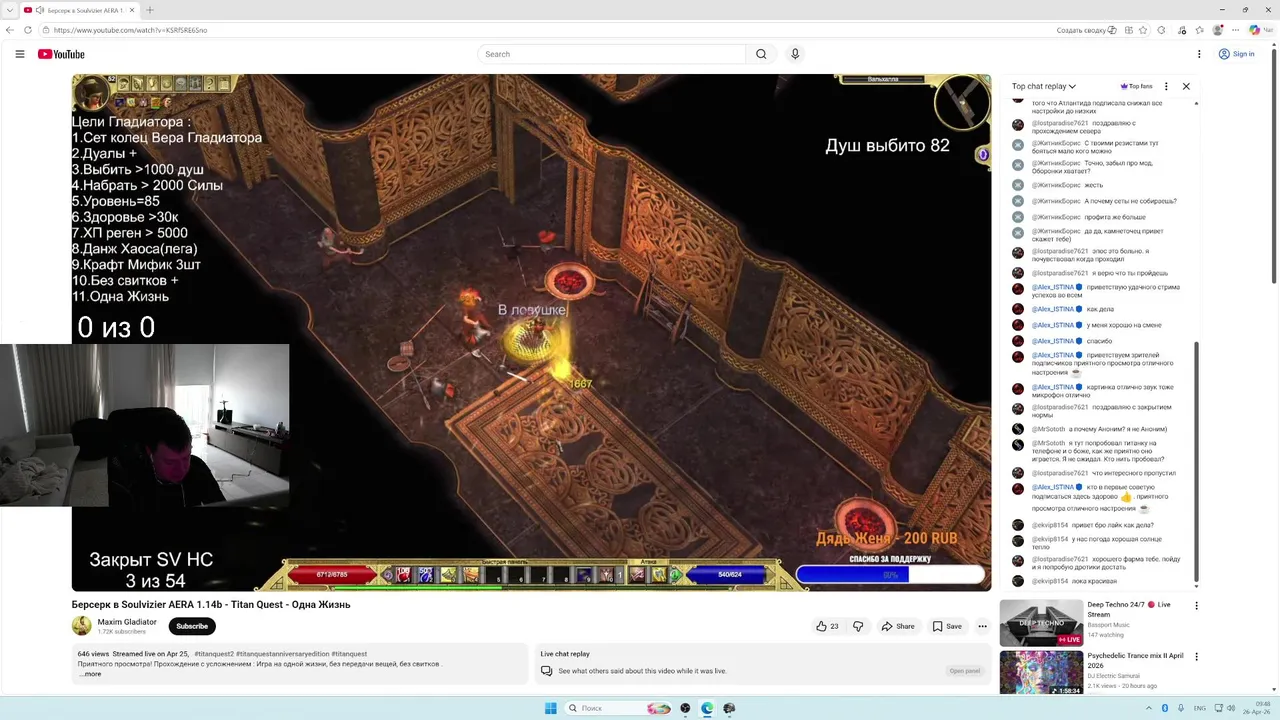Open Deep Techno 24/7 live stream thumbnail

tap(1041, 622)
